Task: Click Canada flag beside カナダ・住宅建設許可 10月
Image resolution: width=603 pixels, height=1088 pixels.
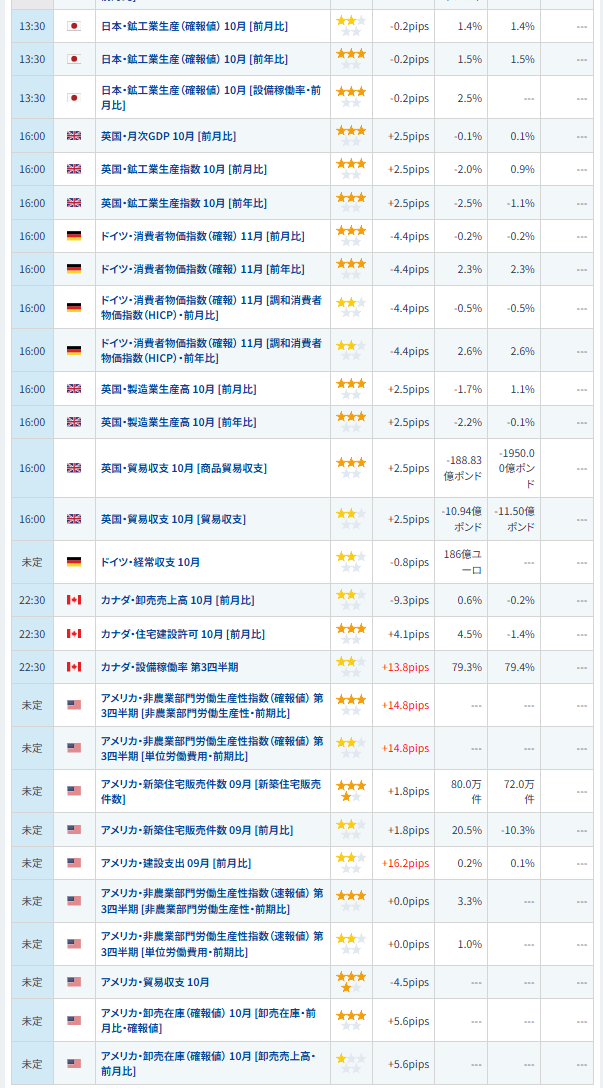Action: click(73, 634)
